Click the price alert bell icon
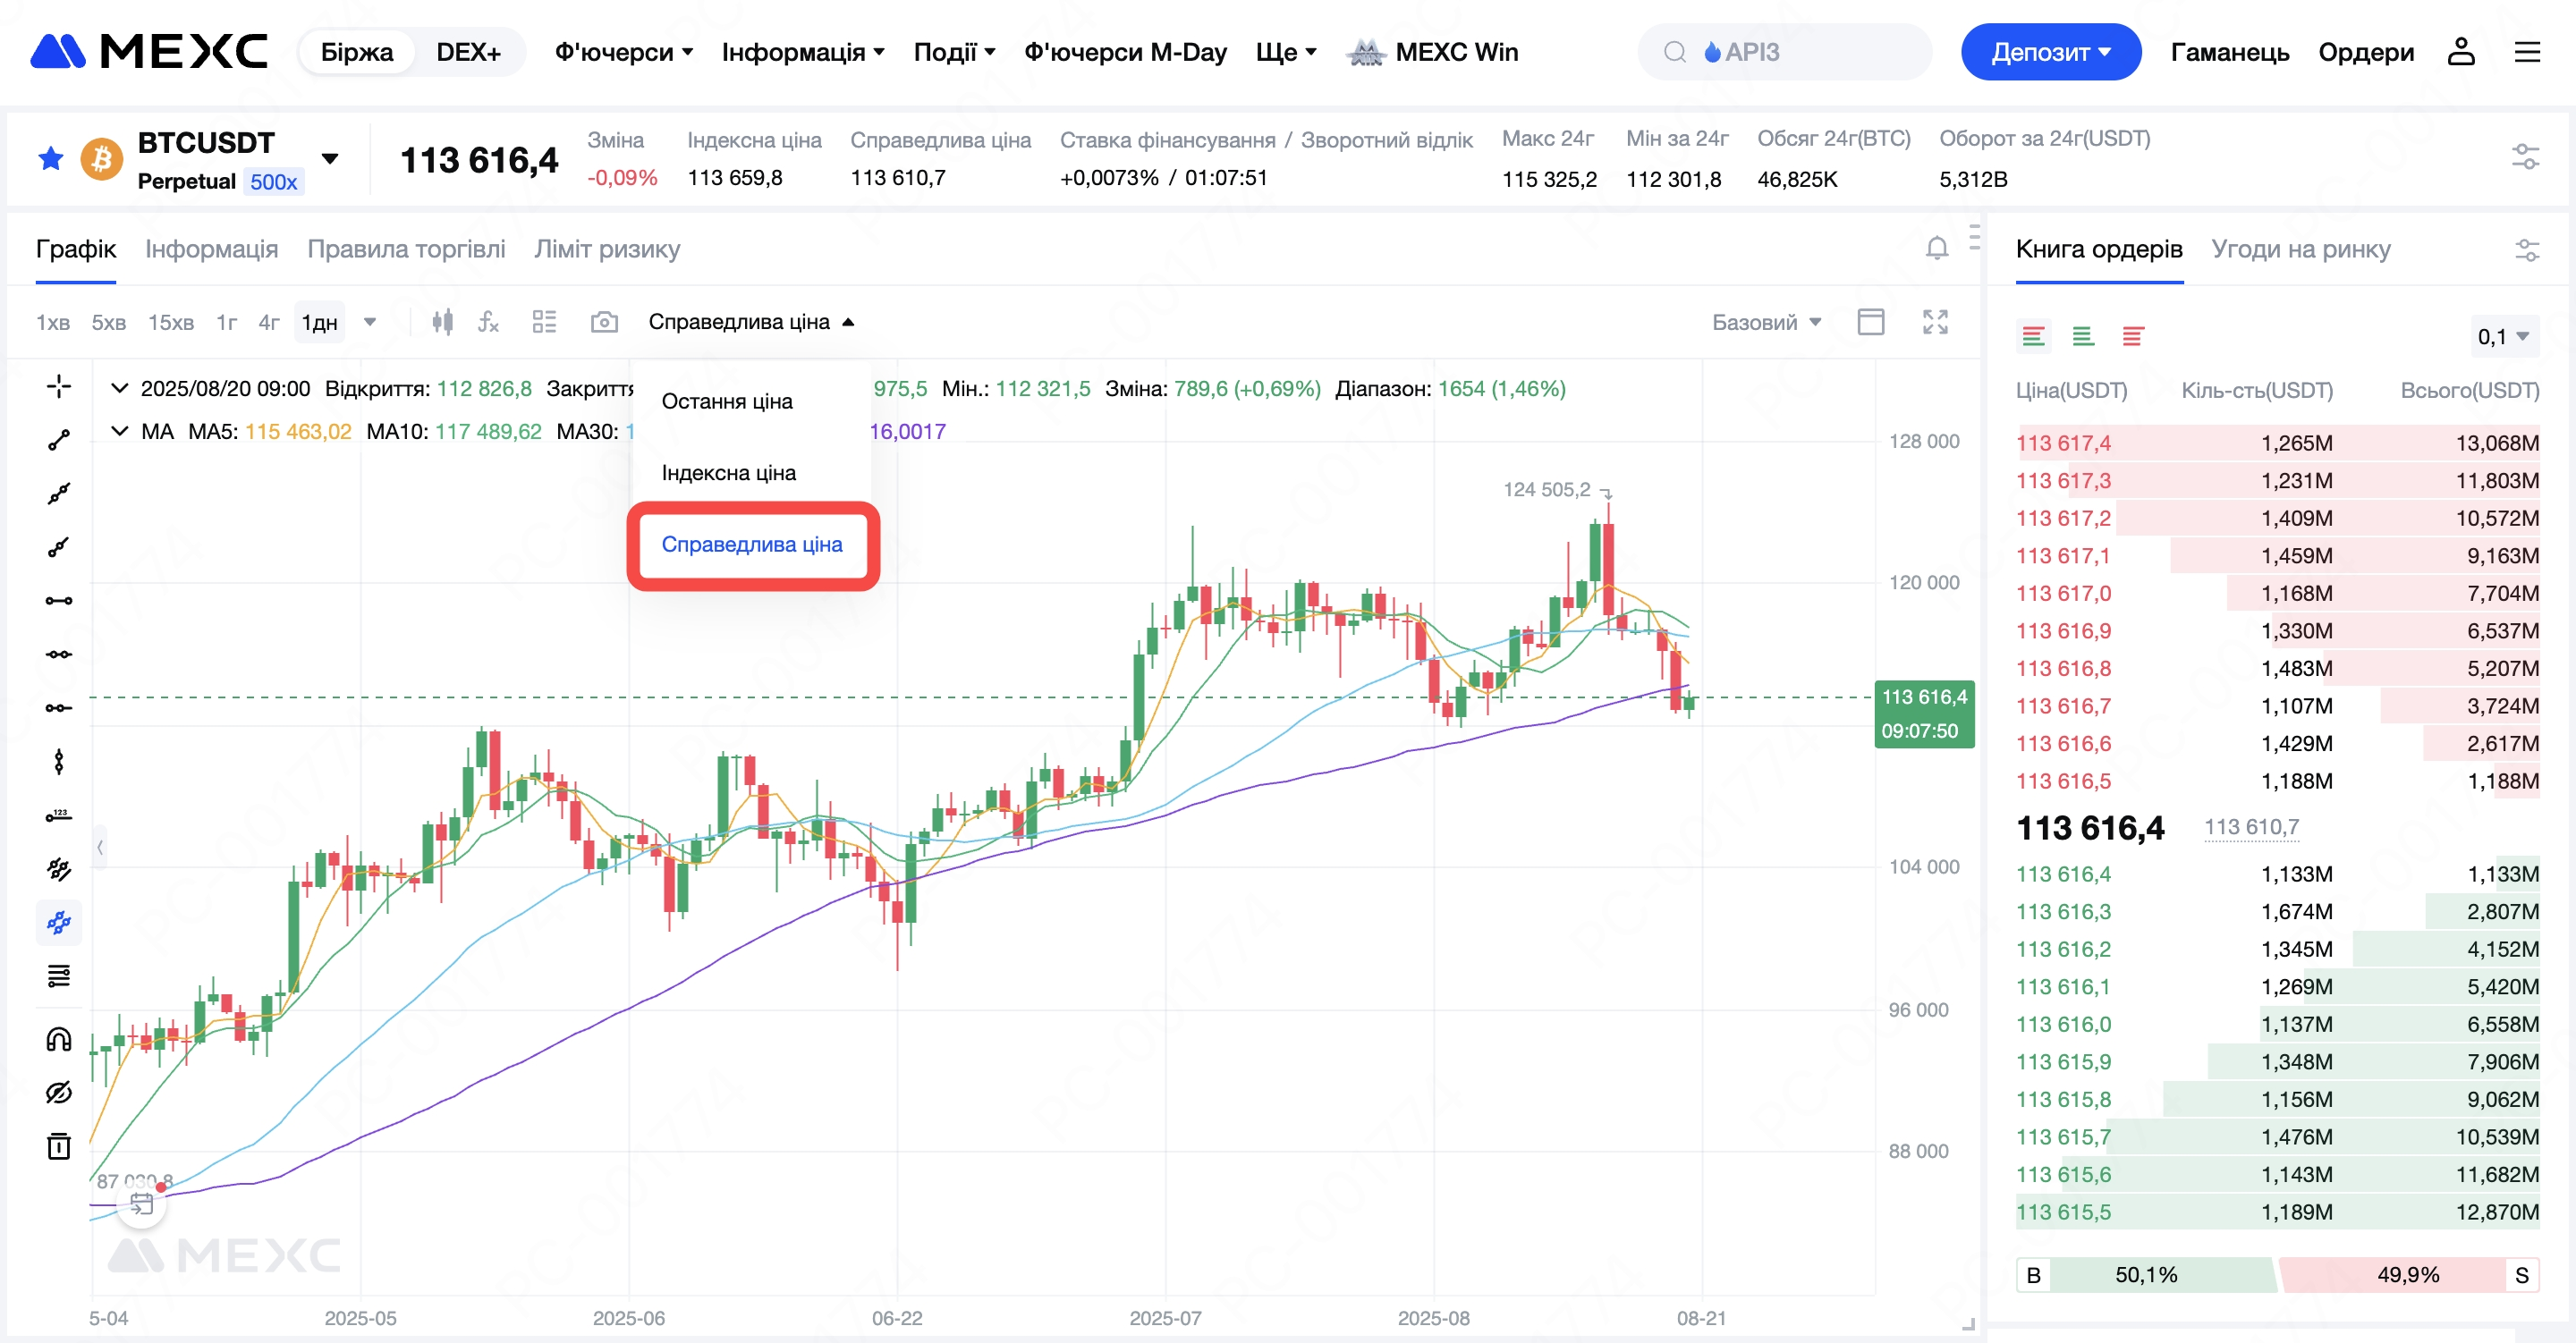 (x=1936, y=248)
